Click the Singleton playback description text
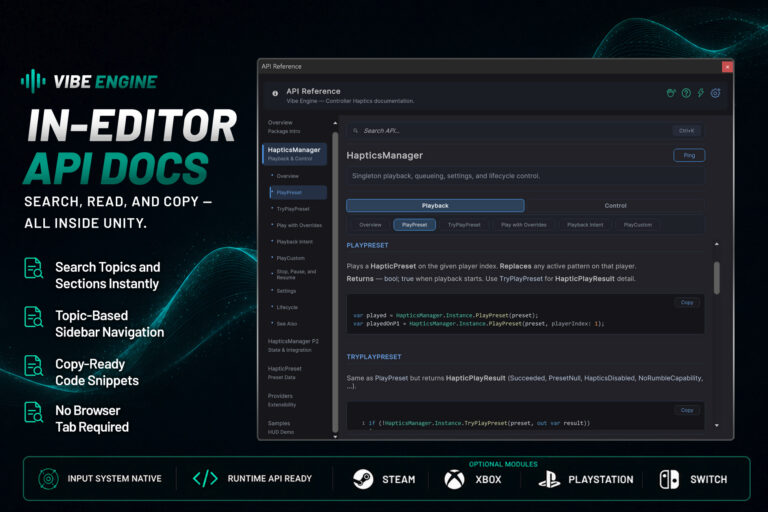768x512 pixels. coord(446,176)
